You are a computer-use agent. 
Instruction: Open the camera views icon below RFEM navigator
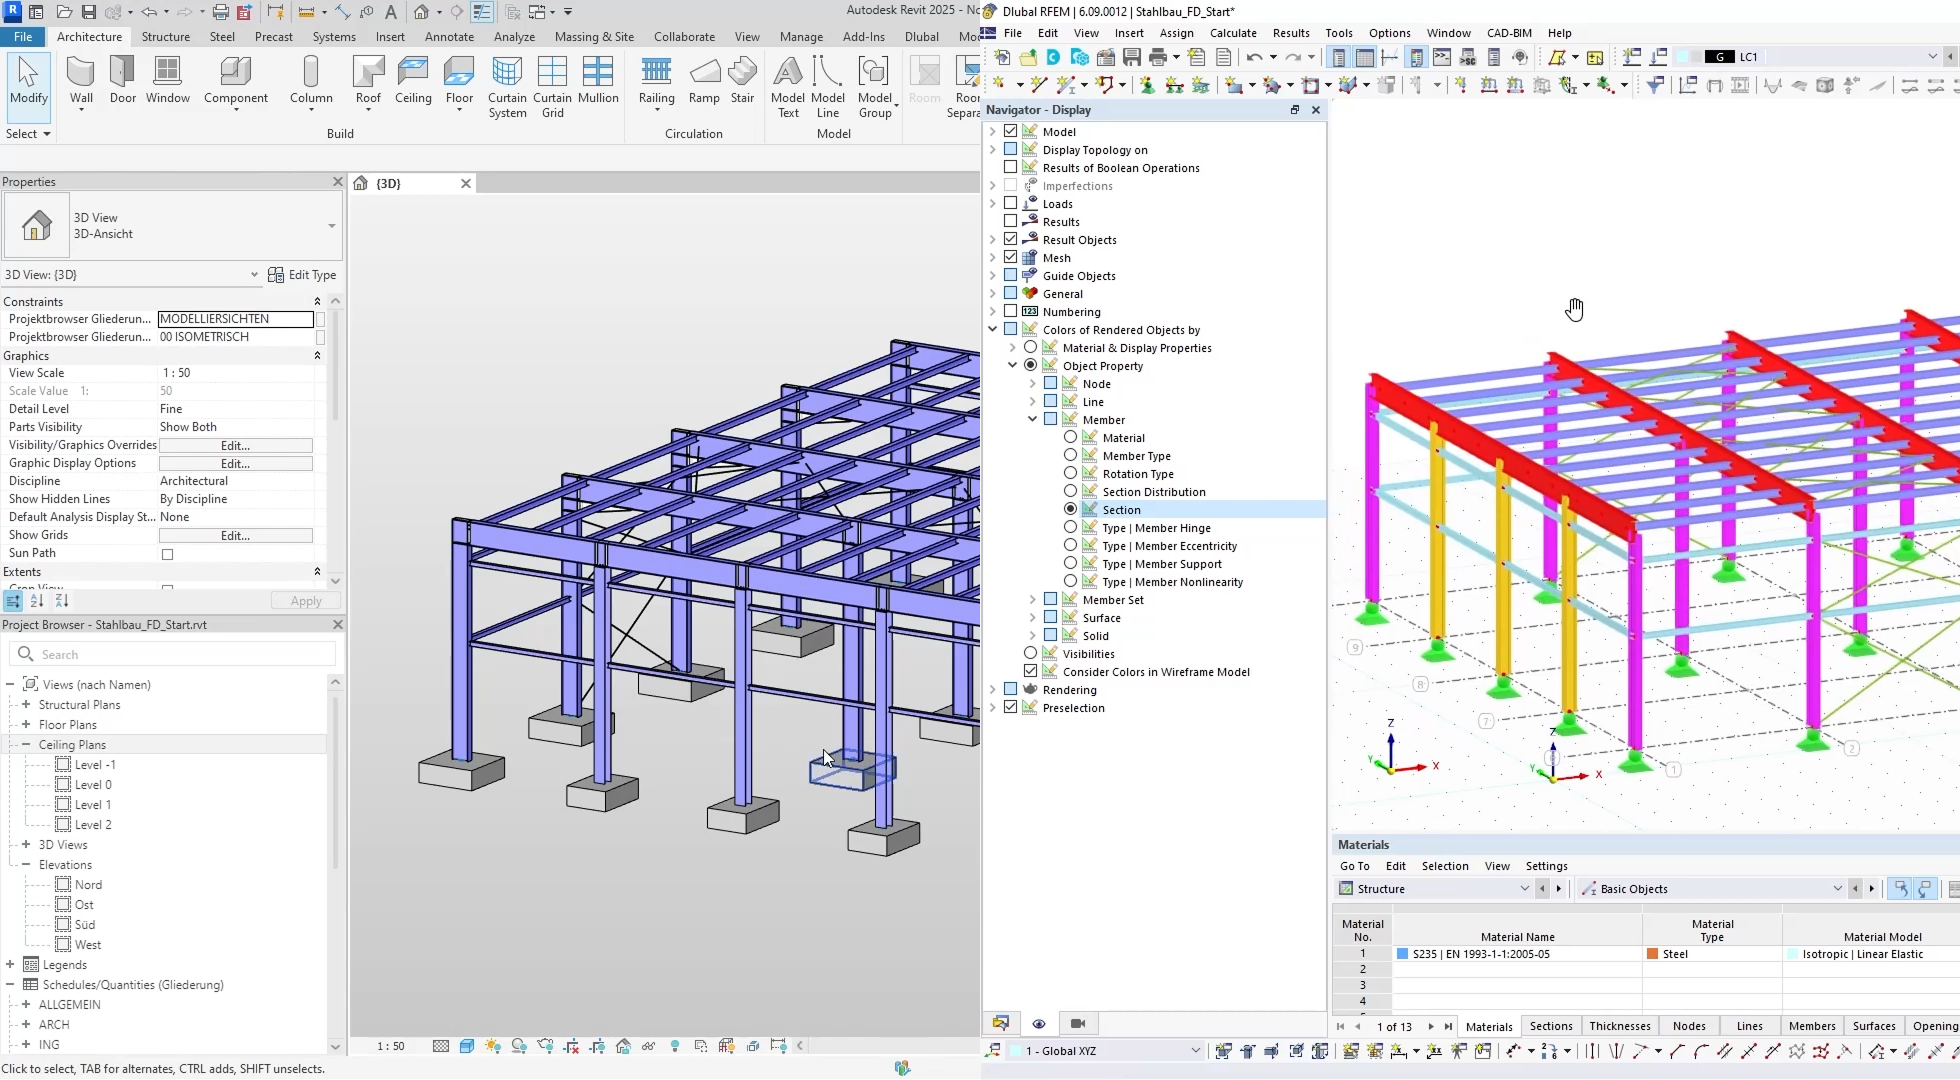(1077, 1023)
